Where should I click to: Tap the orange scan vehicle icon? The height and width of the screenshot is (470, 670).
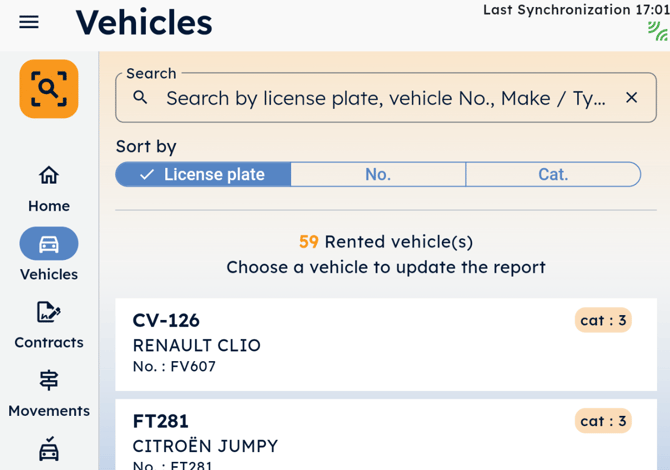(48, 89)
